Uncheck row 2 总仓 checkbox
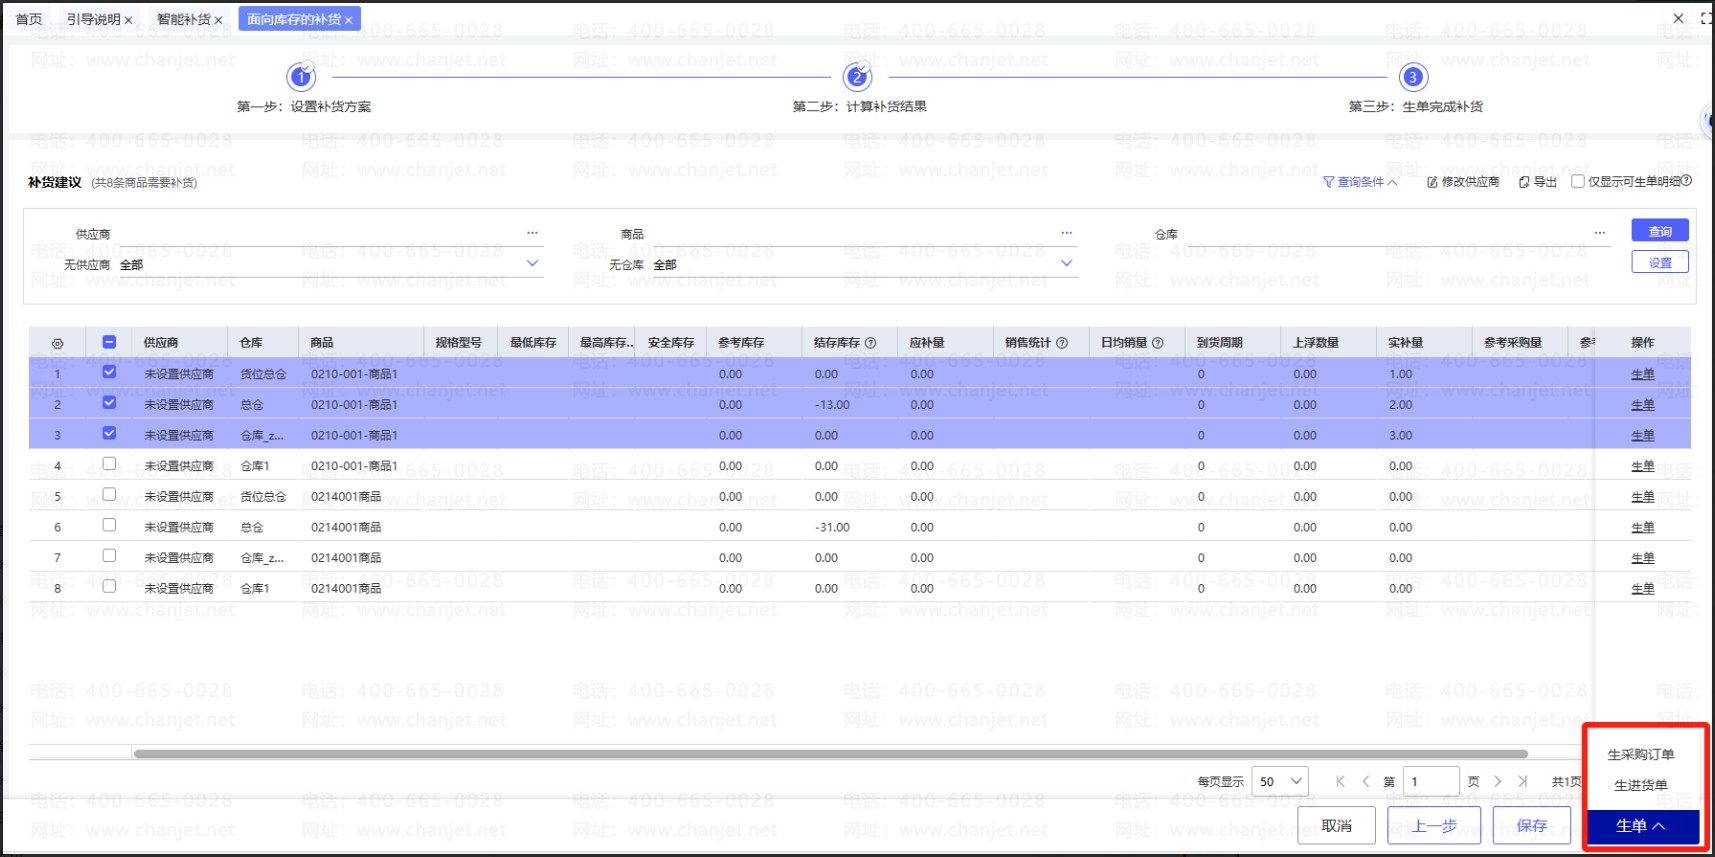This screenshot has width=1715, height=857. 109,402
